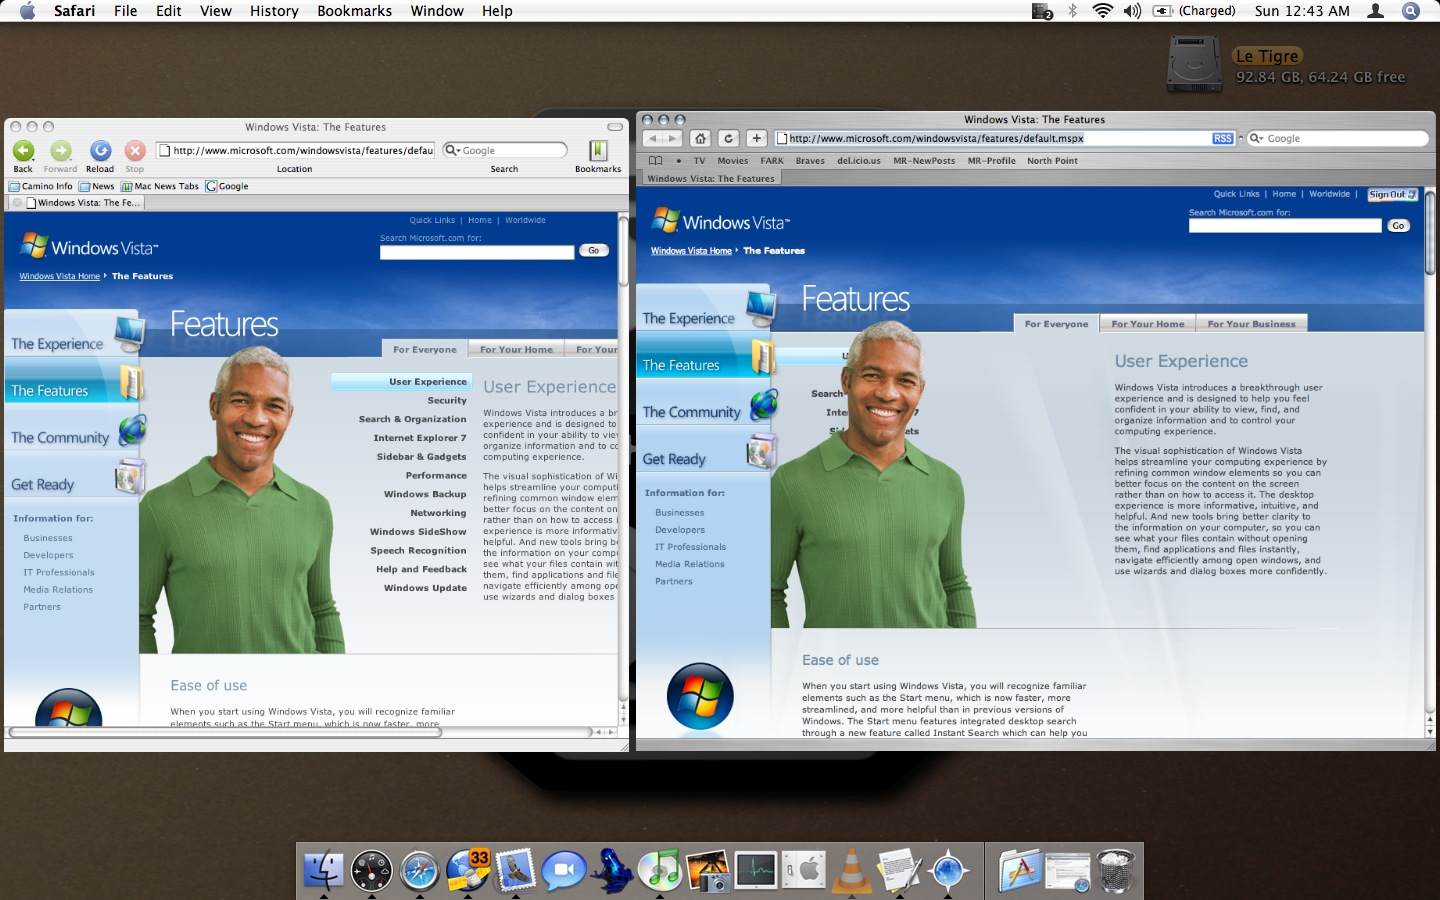
Task: Select 'For Your Home' tab in Safari page
Action: 1148,323
